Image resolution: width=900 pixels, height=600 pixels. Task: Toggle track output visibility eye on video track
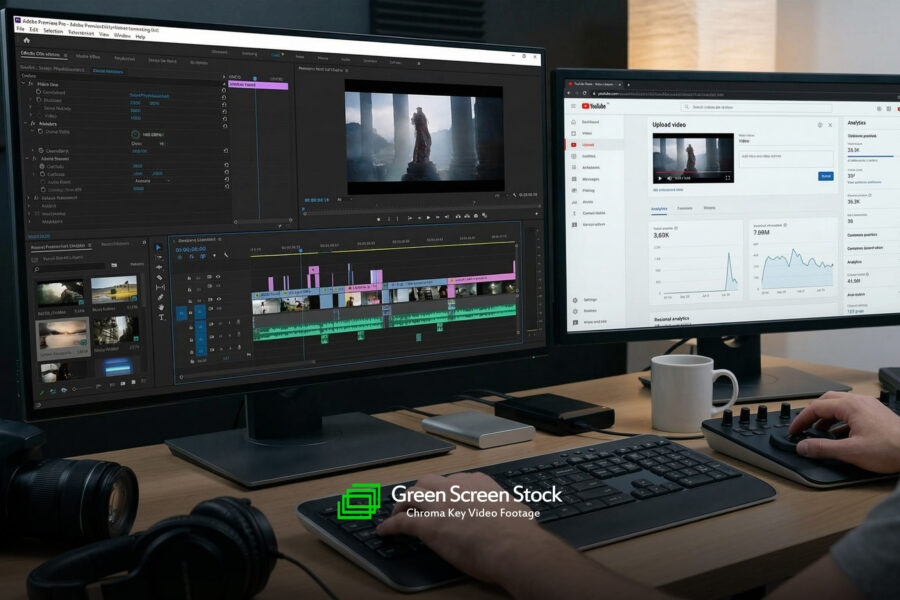(219, 276)
